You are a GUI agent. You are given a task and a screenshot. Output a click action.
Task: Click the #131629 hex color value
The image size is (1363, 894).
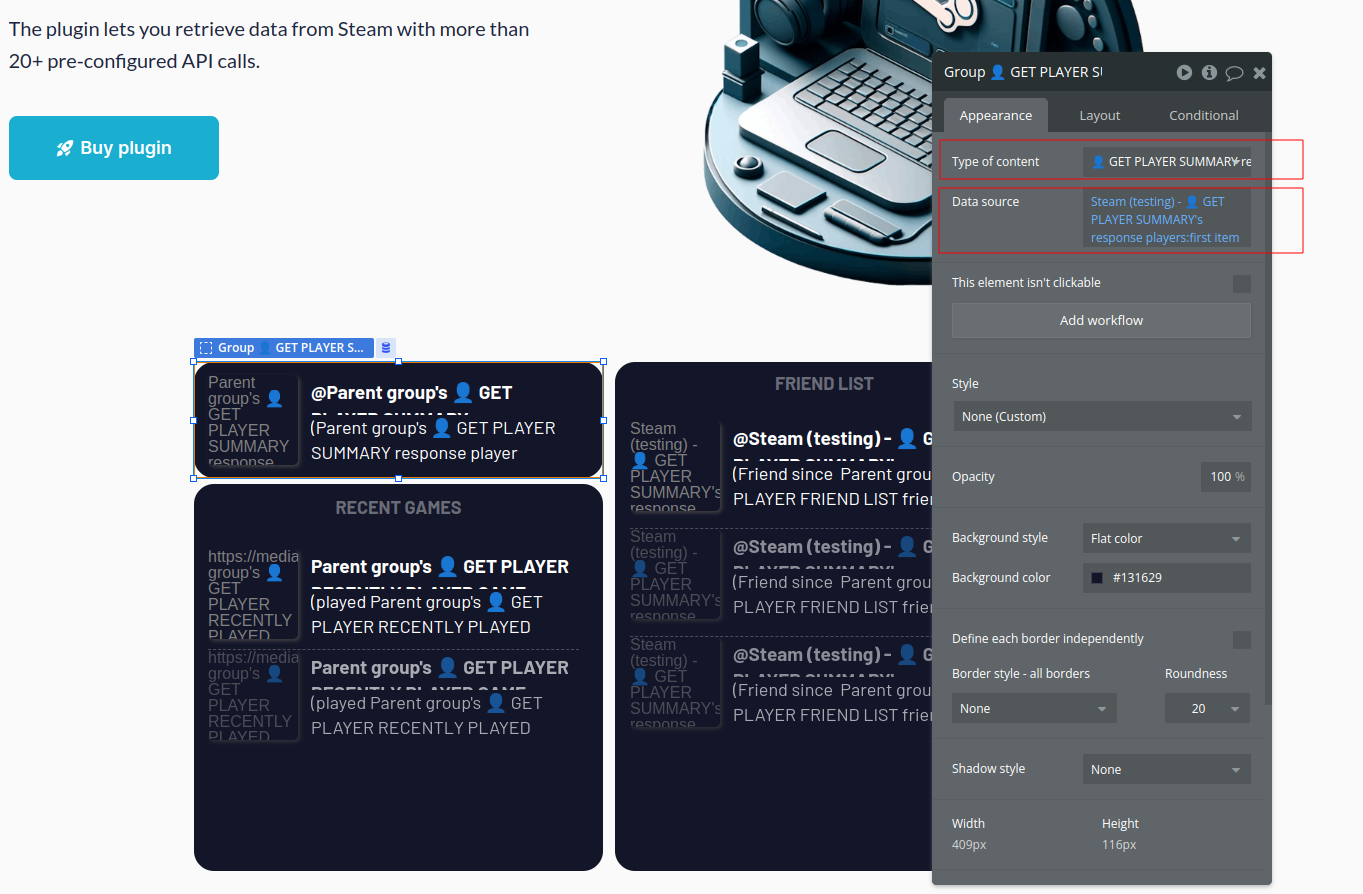tap(1137, 578)
